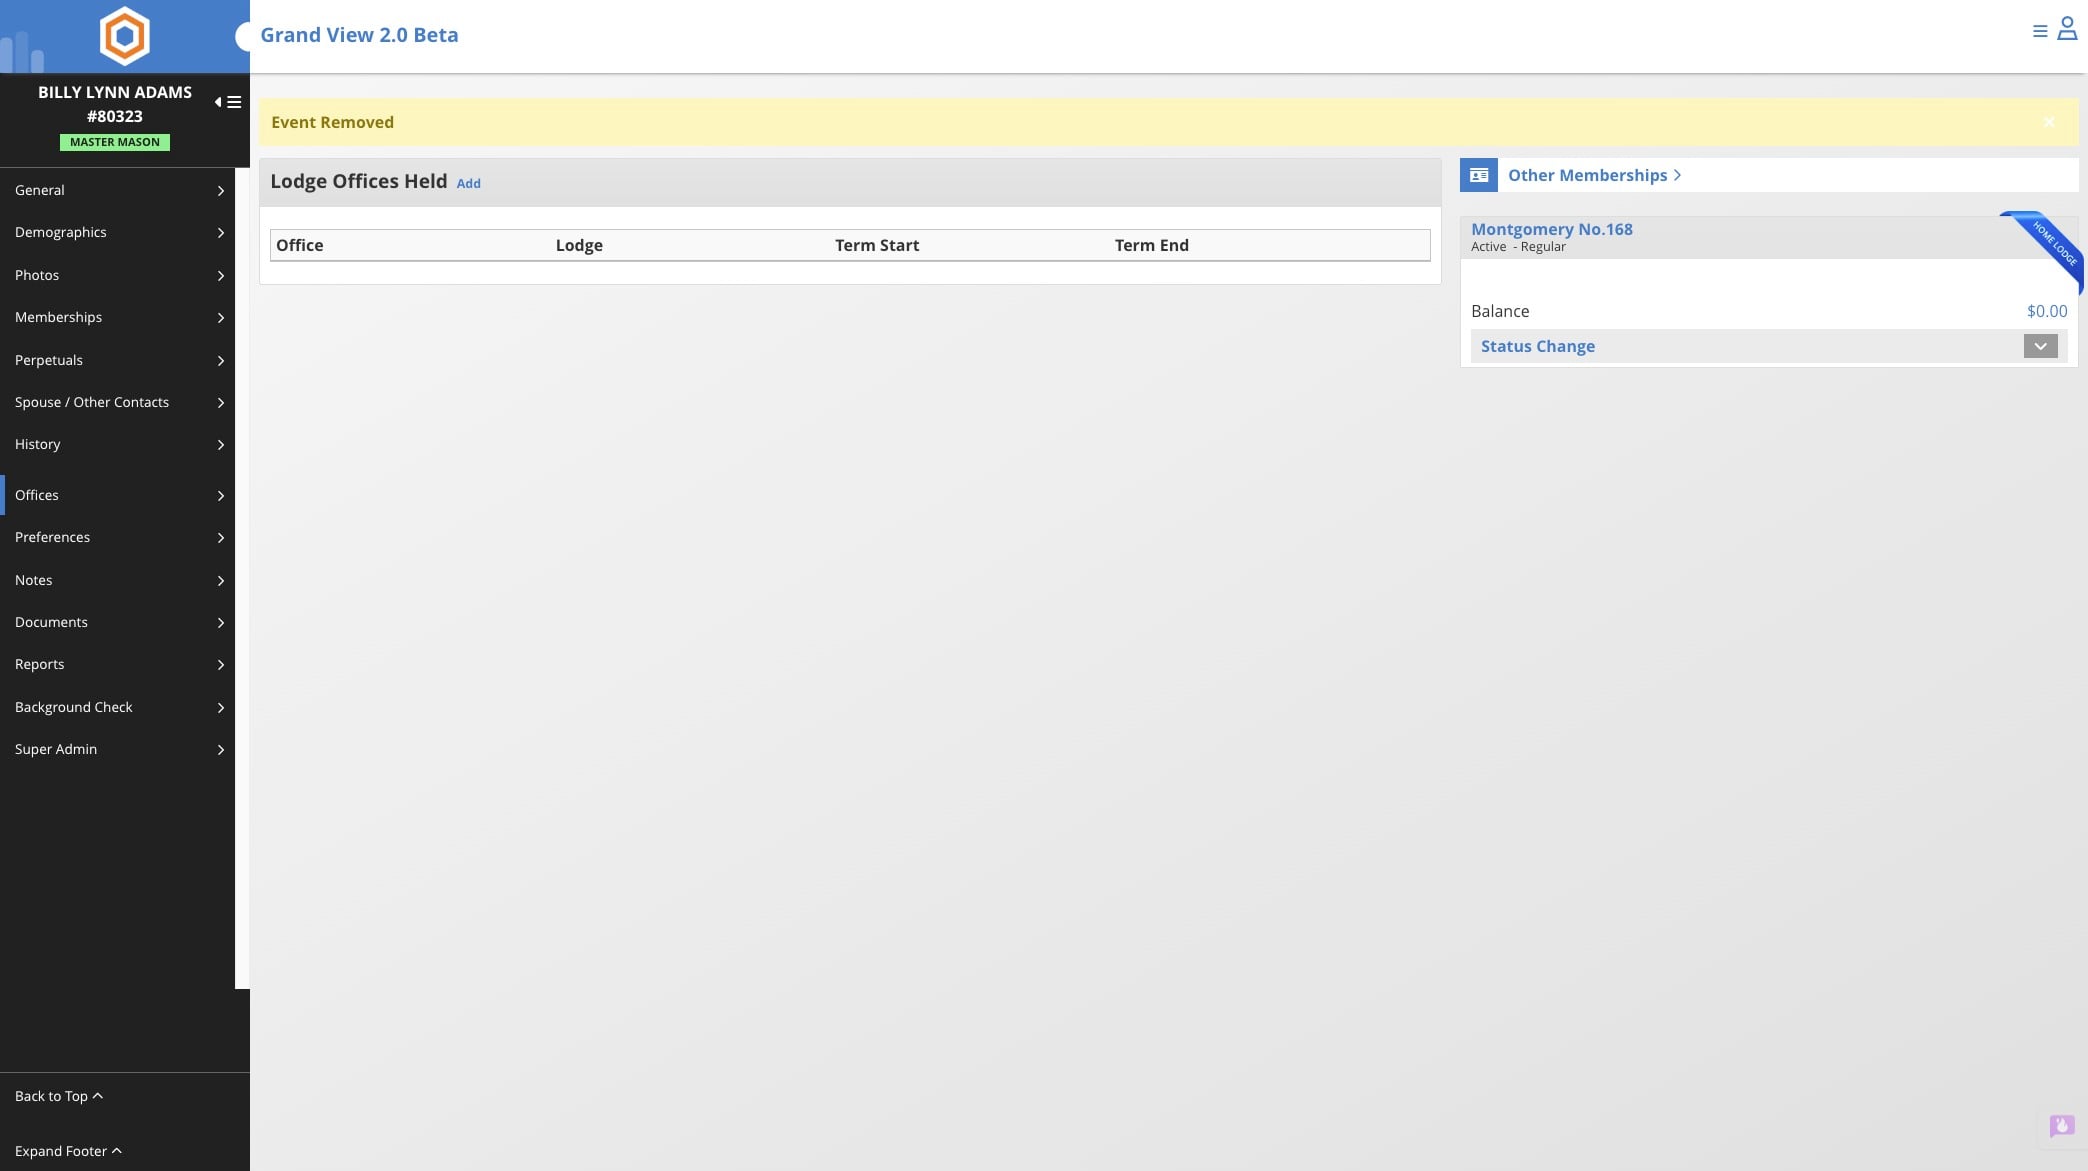Expand the Offices chevron in sidebar
The image size is (2088, 1171).
(x=220, y=495)
